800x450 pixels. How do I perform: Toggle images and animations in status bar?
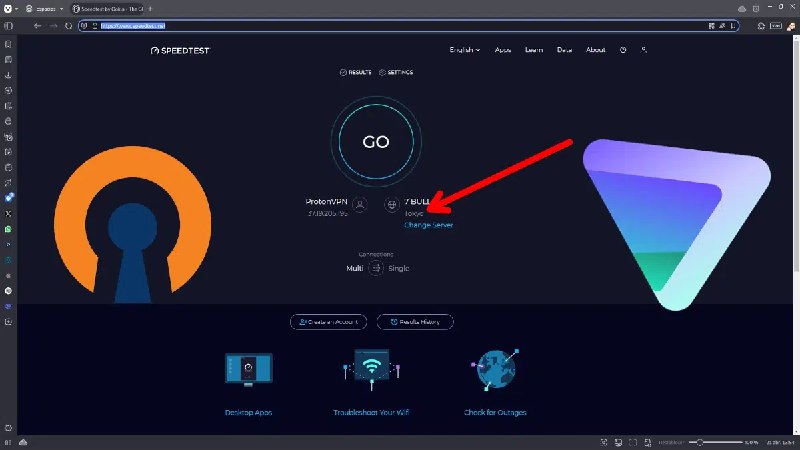pyautogui.click(x=647, y=442)
